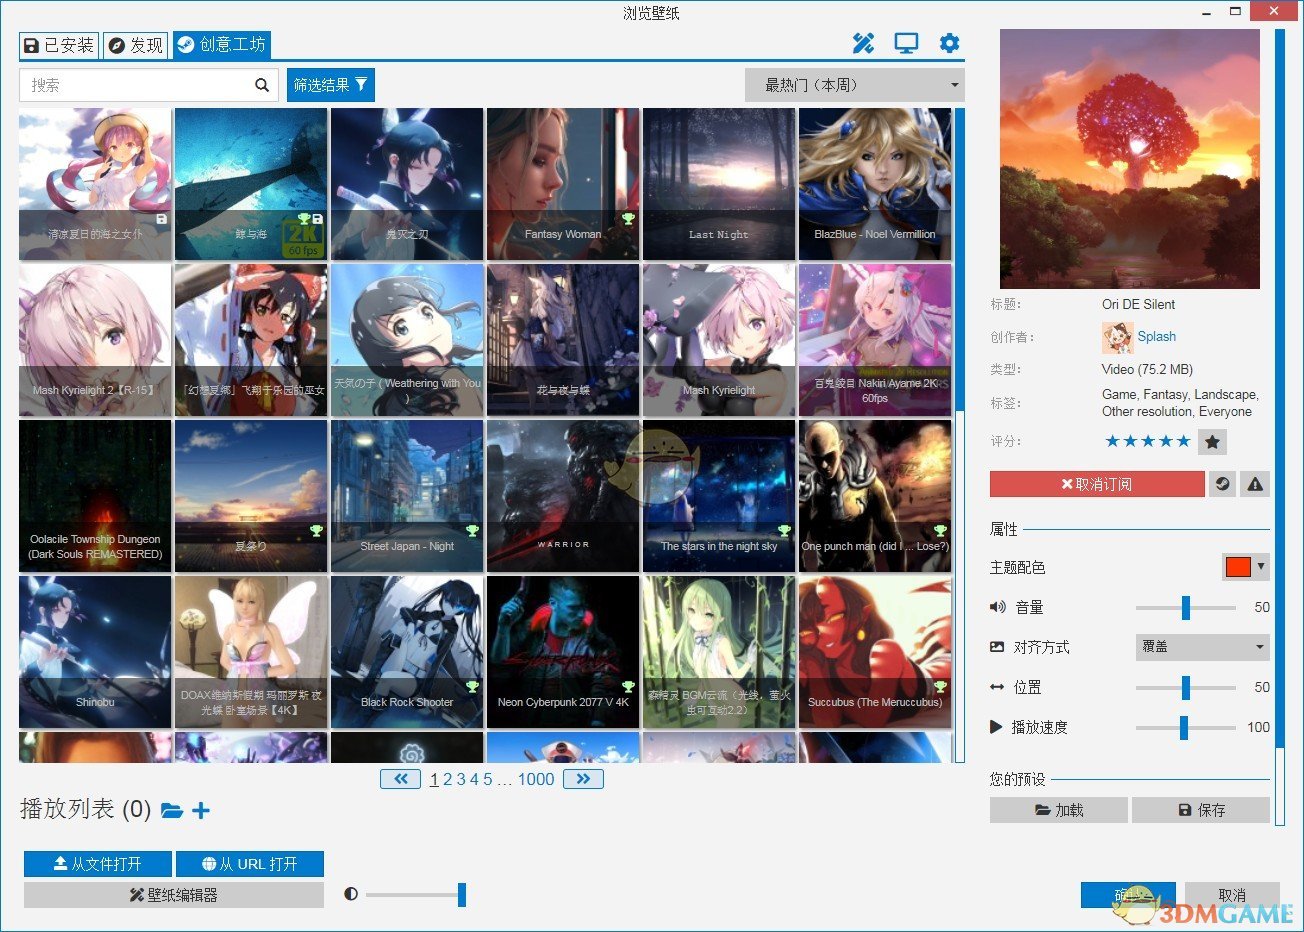Switch to the 发现 tab

135,45
